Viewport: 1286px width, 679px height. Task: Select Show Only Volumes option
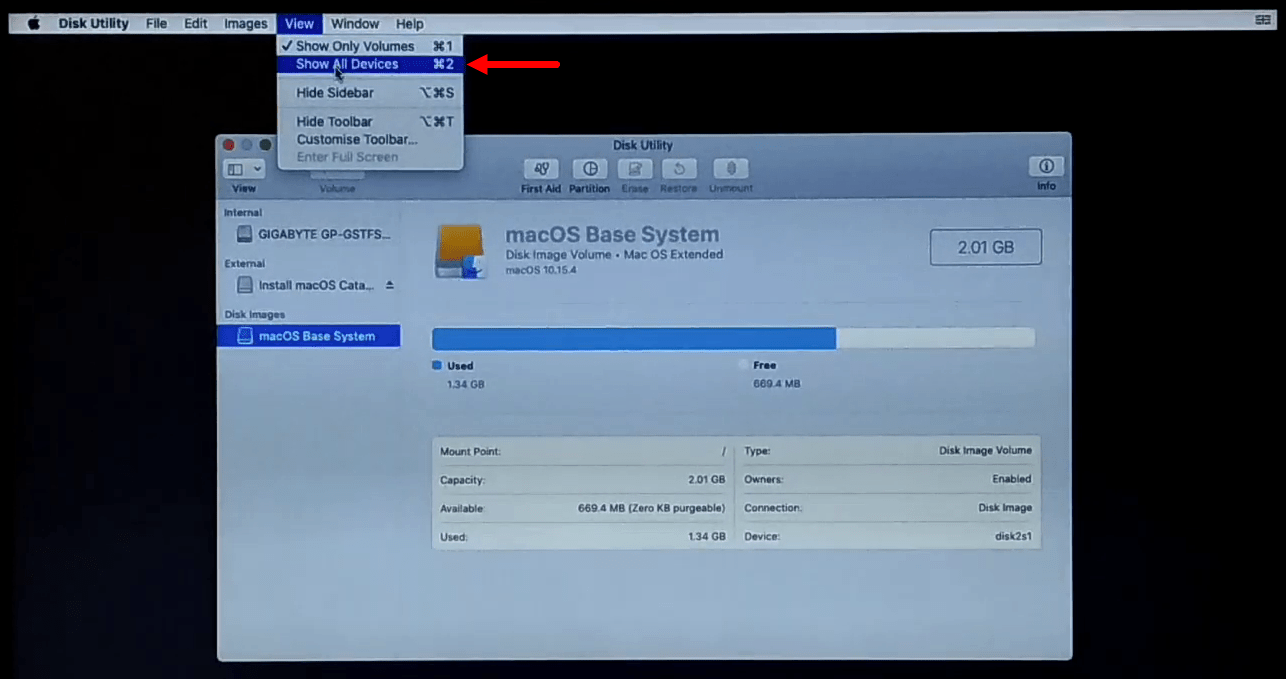point(370,46)
